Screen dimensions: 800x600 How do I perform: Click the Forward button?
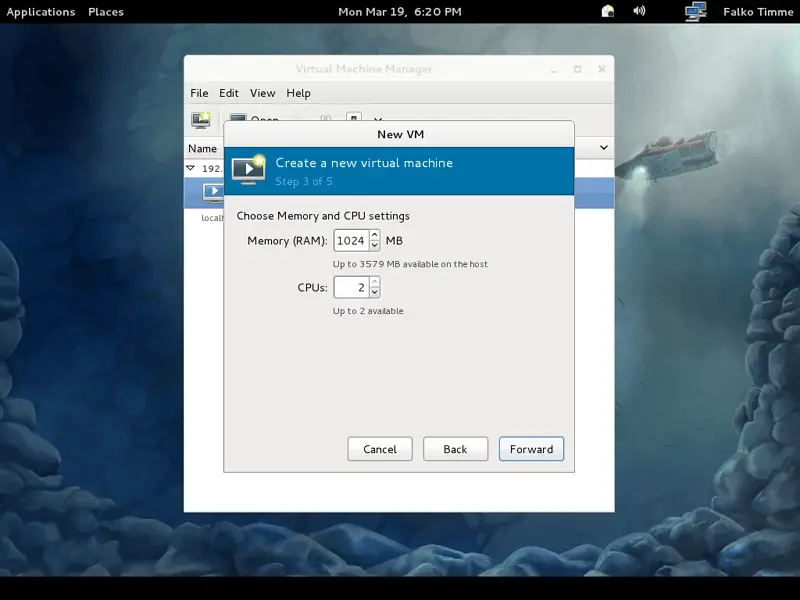click(x=531, y=449)
